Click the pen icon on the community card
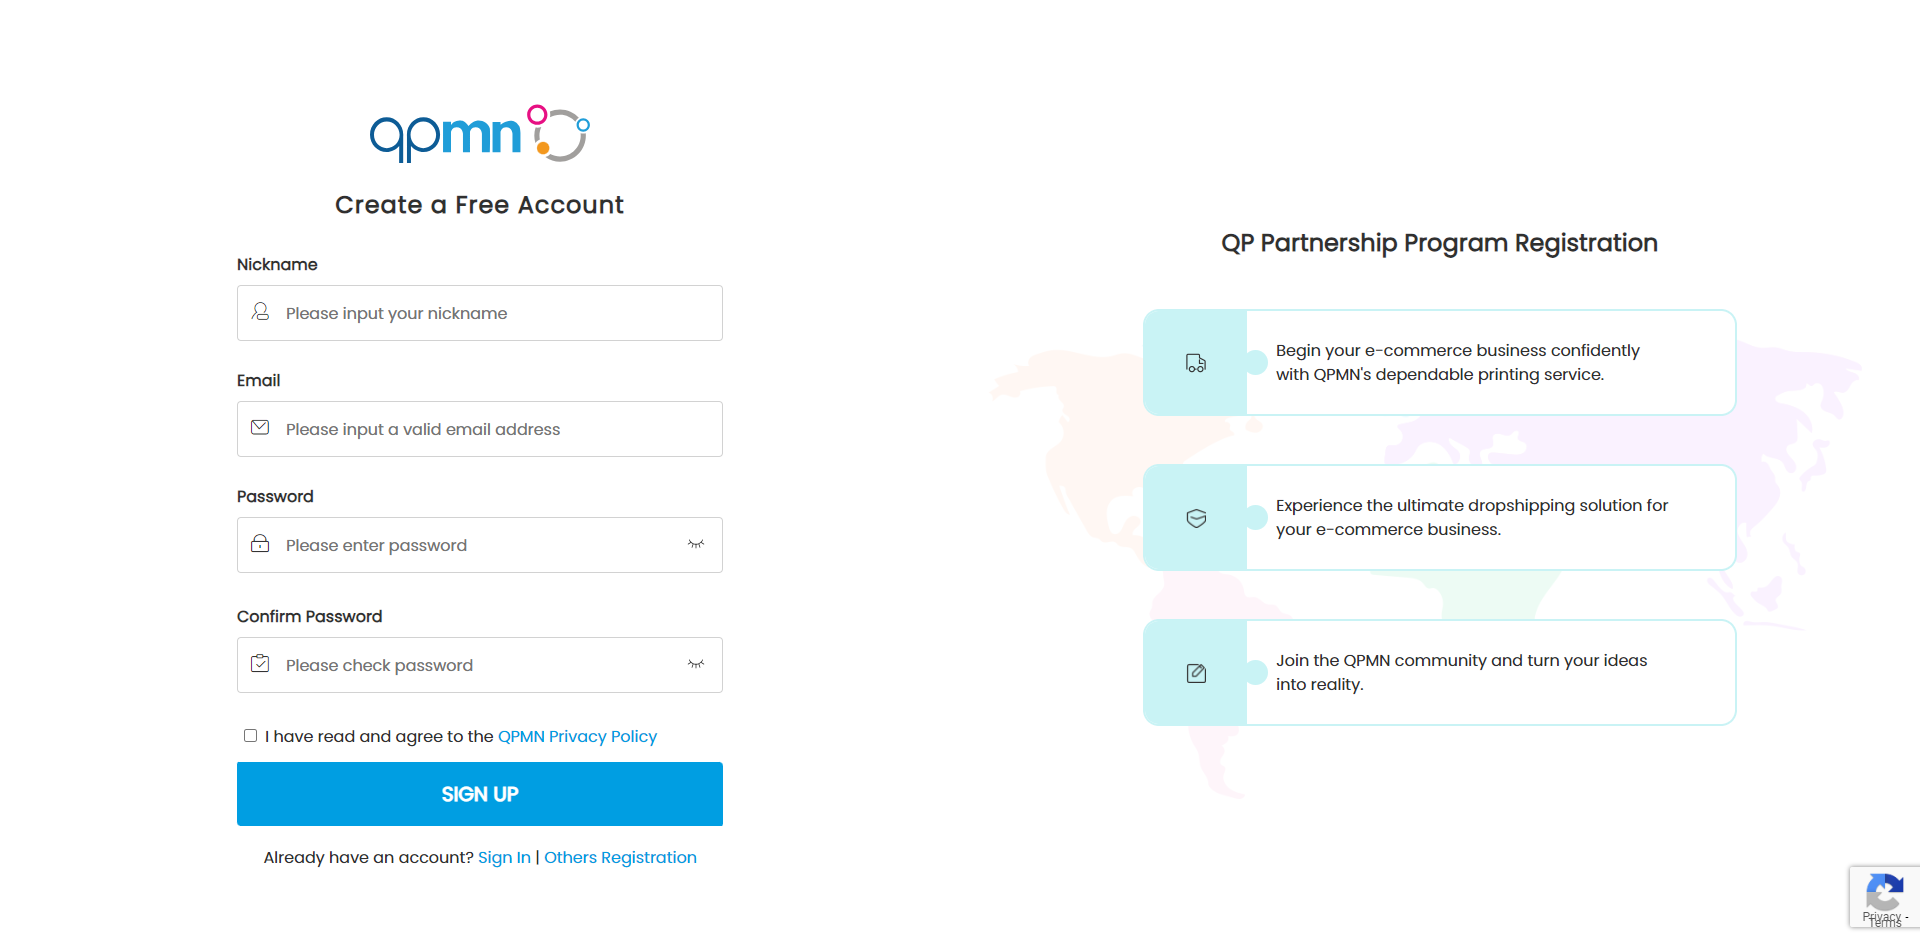The height and width of the screenshot is (941, 1920). [x=1196, y=672]
